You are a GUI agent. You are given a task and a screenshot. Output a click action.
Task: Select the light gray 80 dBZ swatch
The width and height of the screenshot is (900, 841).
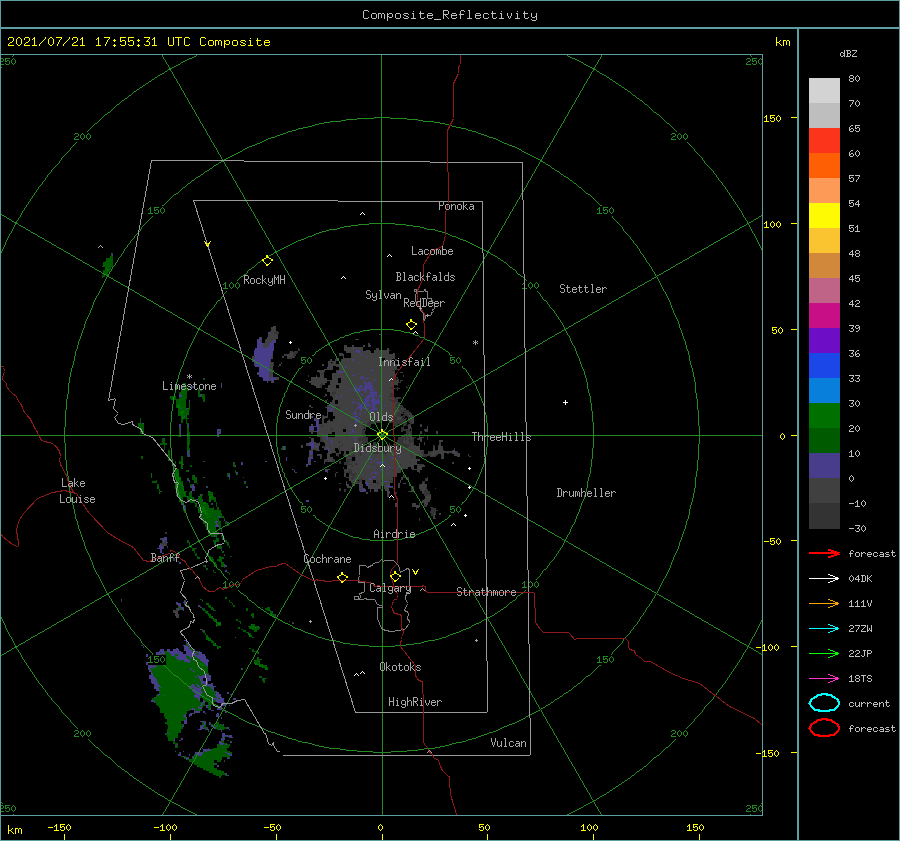point(824,91)
